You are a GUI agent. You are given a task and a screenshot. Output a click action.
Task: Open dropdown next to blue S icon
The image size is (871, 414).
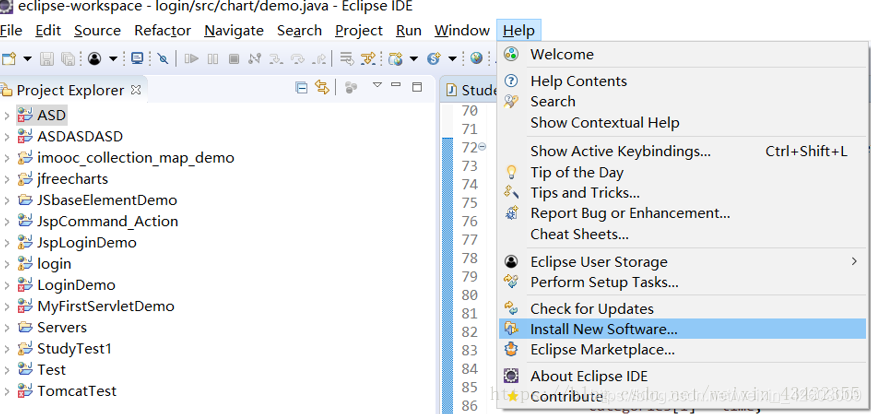pos(452,58)
